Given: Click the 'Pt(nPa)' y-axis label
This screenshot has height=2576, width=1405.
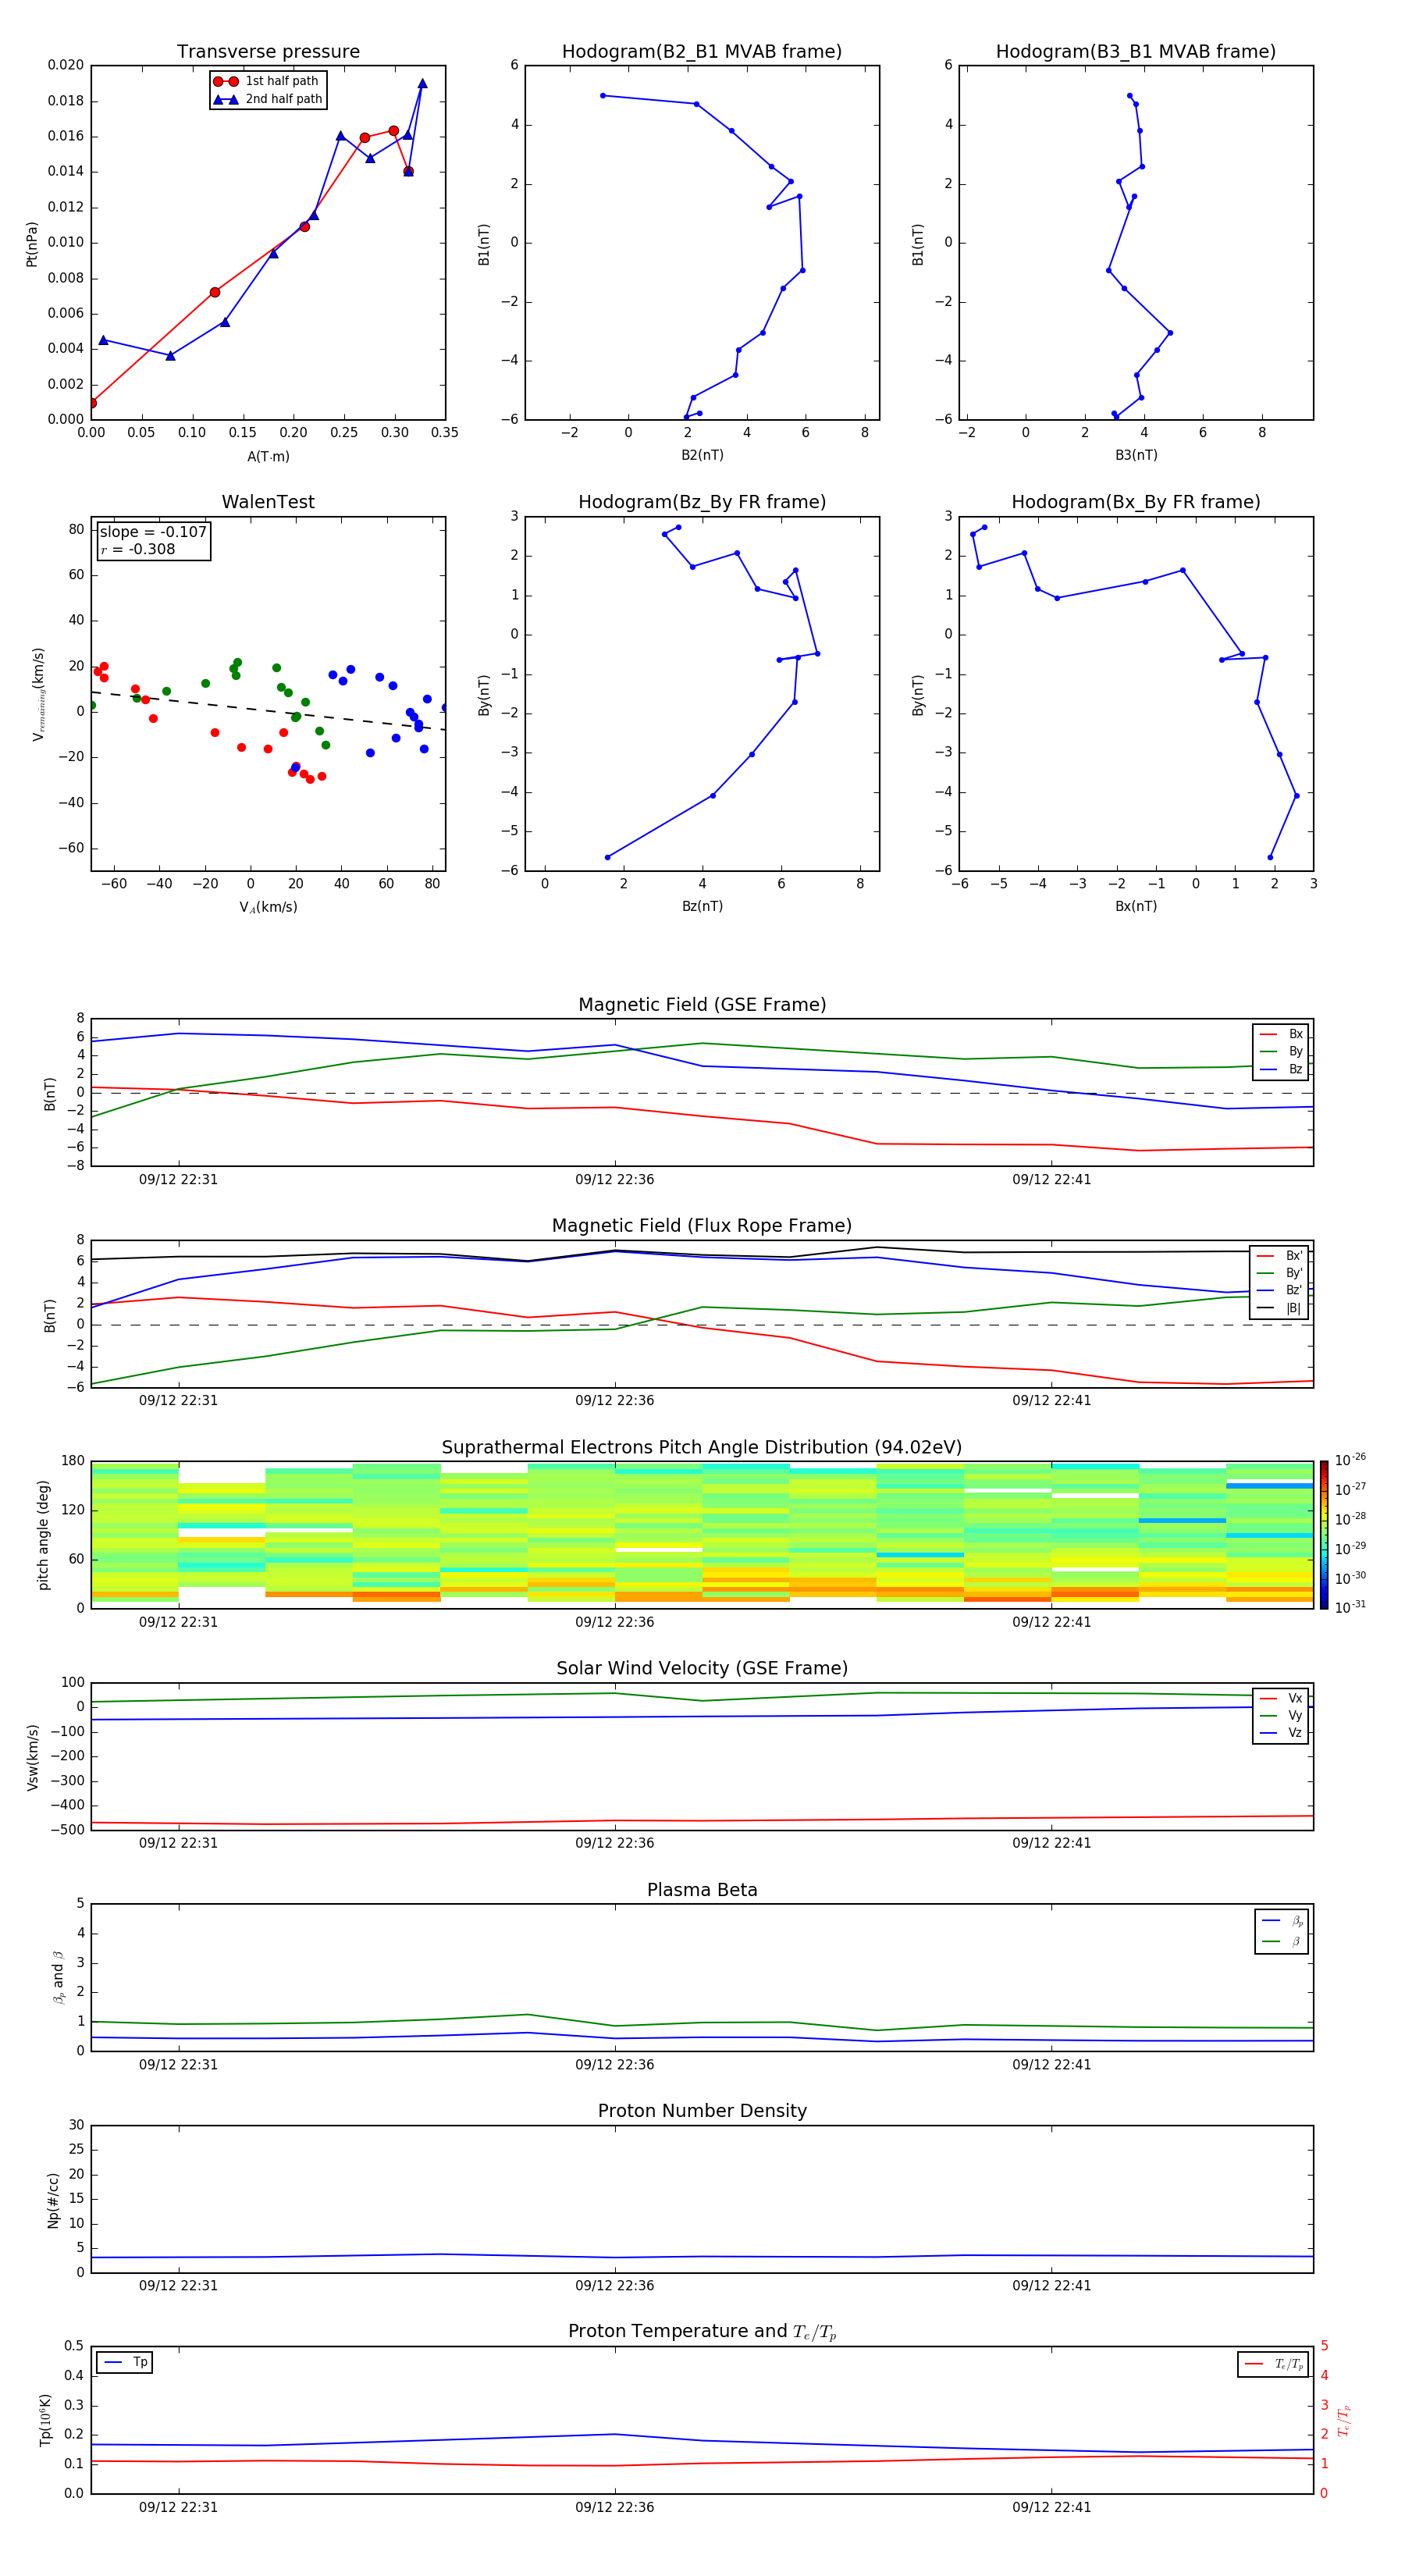Looking at the screenshot, I should (x=32, y=244).
